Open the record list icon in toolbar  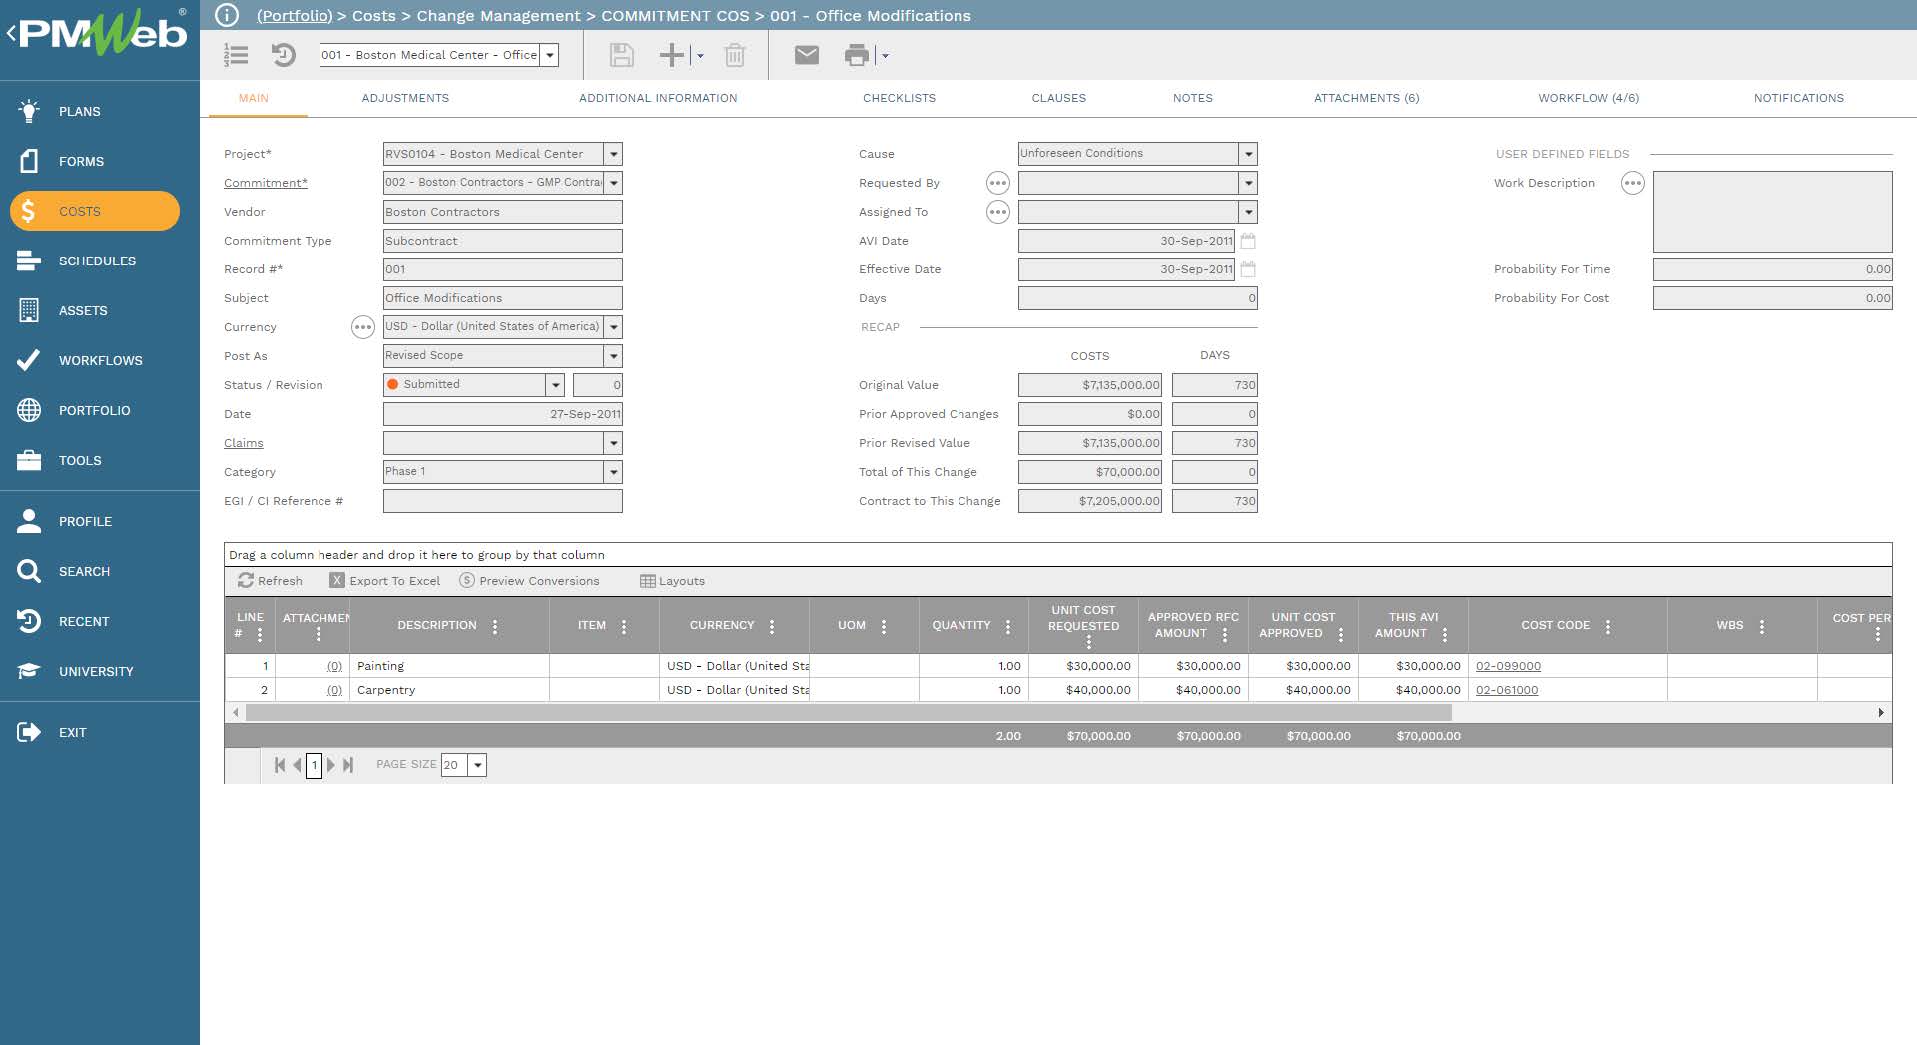[236, 55]
